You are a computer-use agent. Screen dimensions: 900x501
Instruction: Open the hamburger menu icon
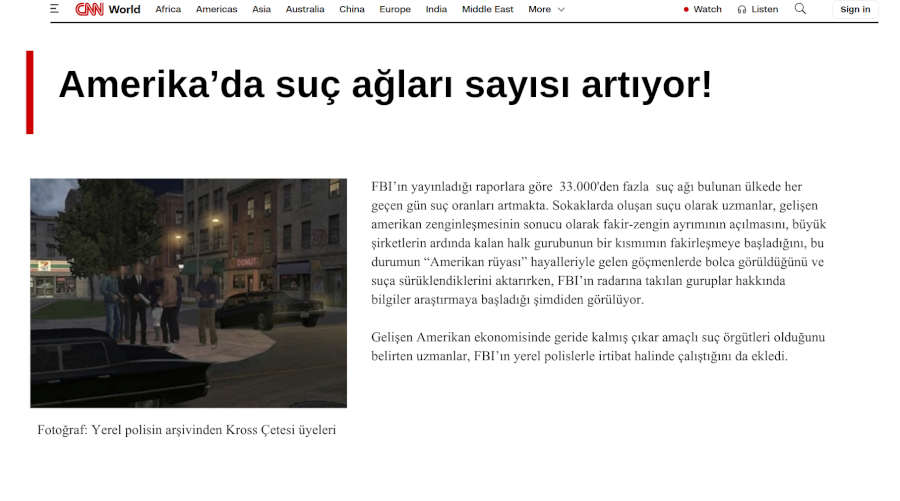click(x=55, y=9)
